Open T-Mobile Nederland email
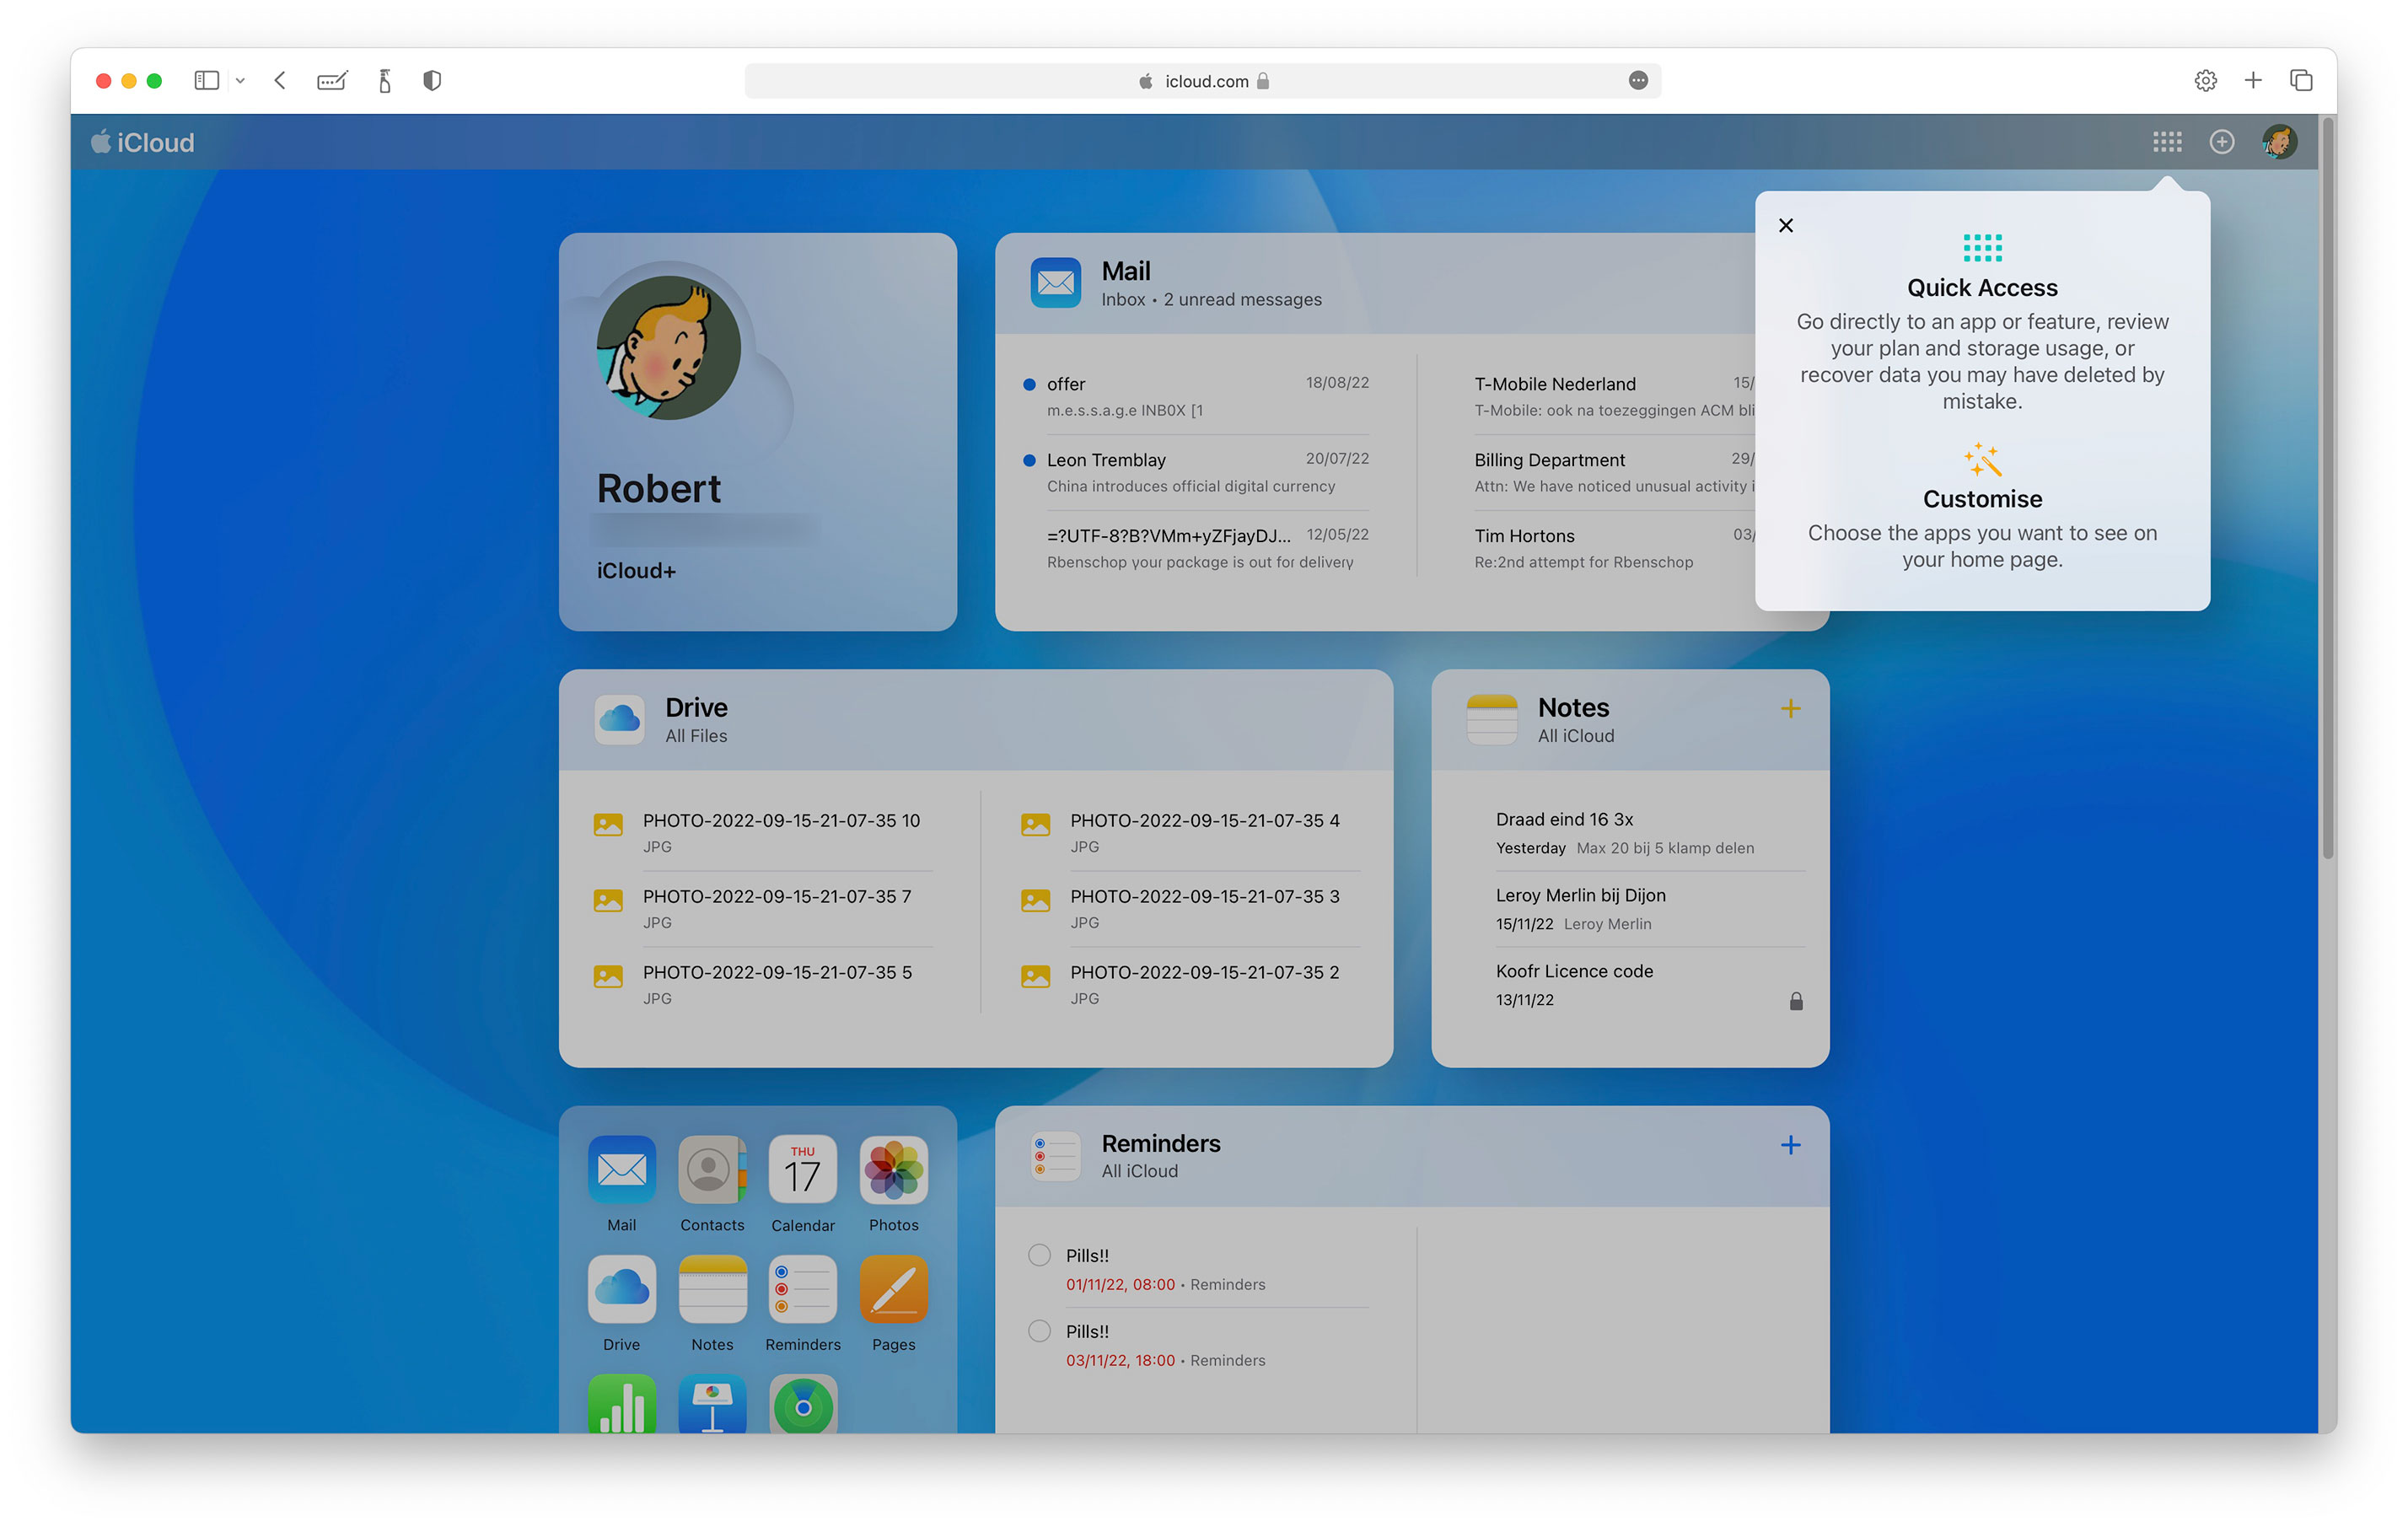 click(1613, 396)
